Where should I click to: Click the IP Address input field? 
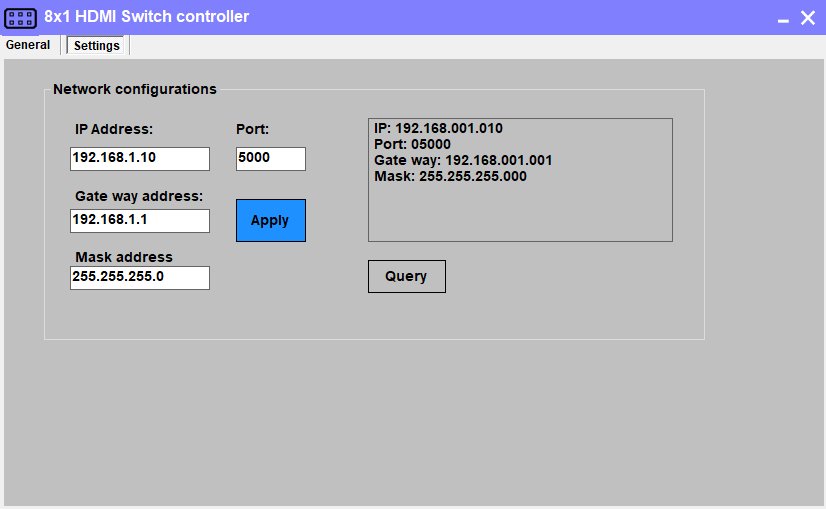point(140,158)
